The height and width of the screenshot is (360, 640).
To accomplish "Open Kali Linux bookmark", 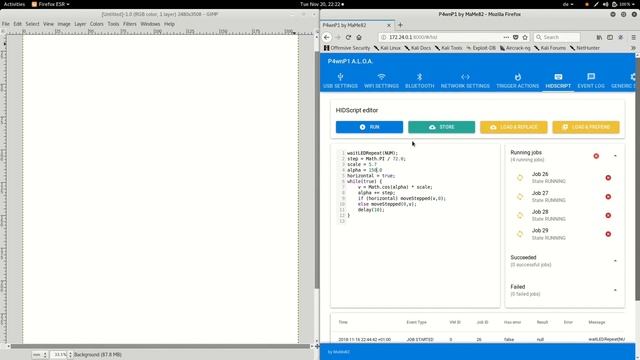I will click(x=387, y=48).
